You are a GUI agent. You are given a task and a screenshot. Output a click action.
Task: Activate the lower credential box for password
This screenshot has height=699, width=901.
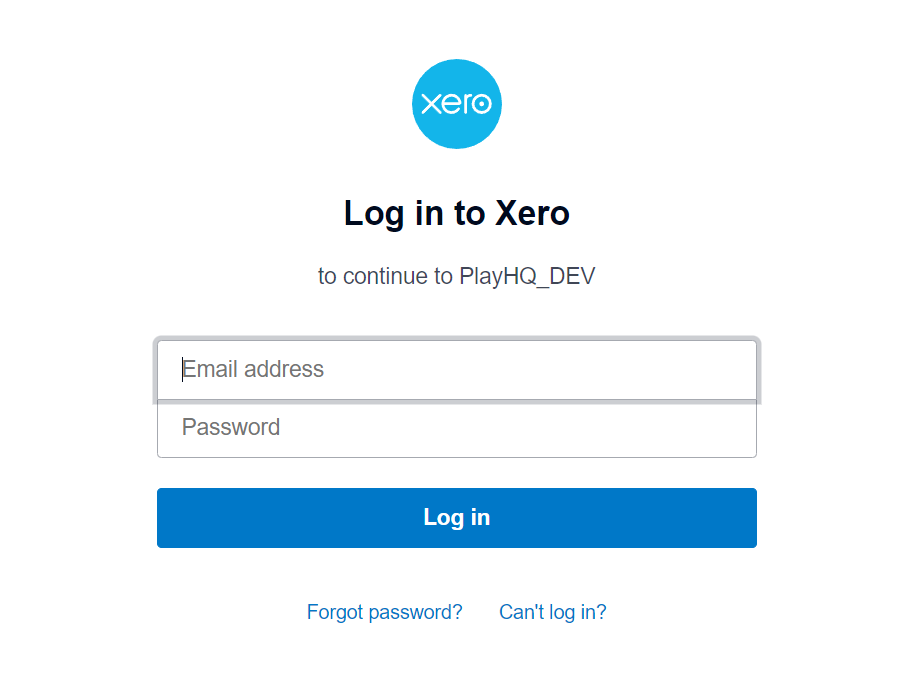(456, 428)
